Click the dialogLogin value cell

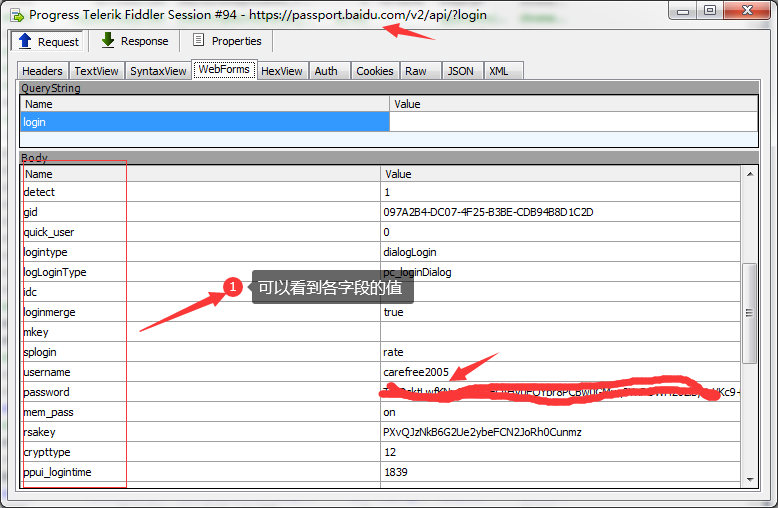561,252
